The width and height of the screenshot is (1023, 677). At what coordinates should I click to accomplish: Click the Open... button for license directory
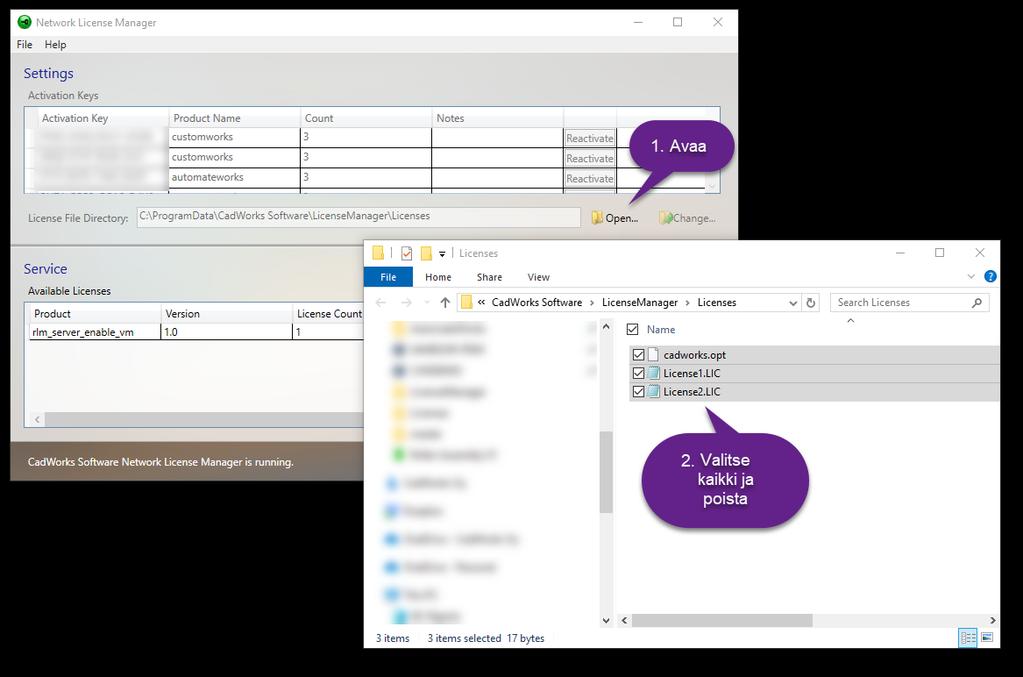(x=615, y=218)
